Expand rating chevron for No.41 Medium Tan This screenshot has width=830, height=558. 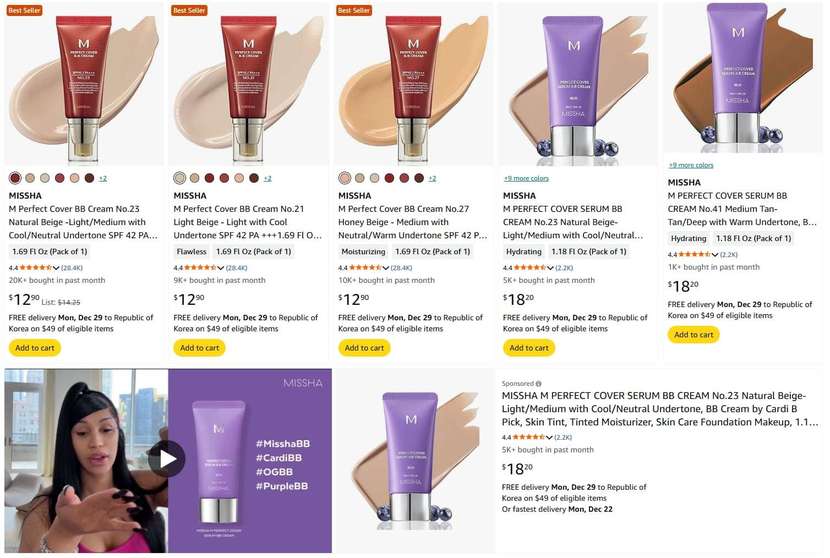coord(715,255)
